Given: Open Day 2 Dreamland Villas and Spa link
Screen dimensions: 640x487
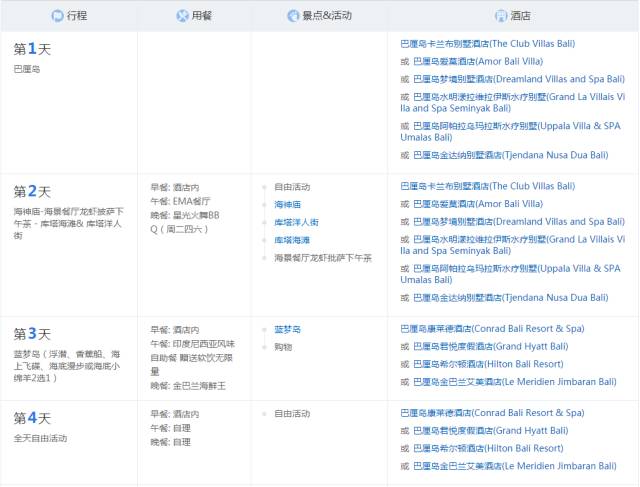Looking at the screenshot, I should coord(519,222).
